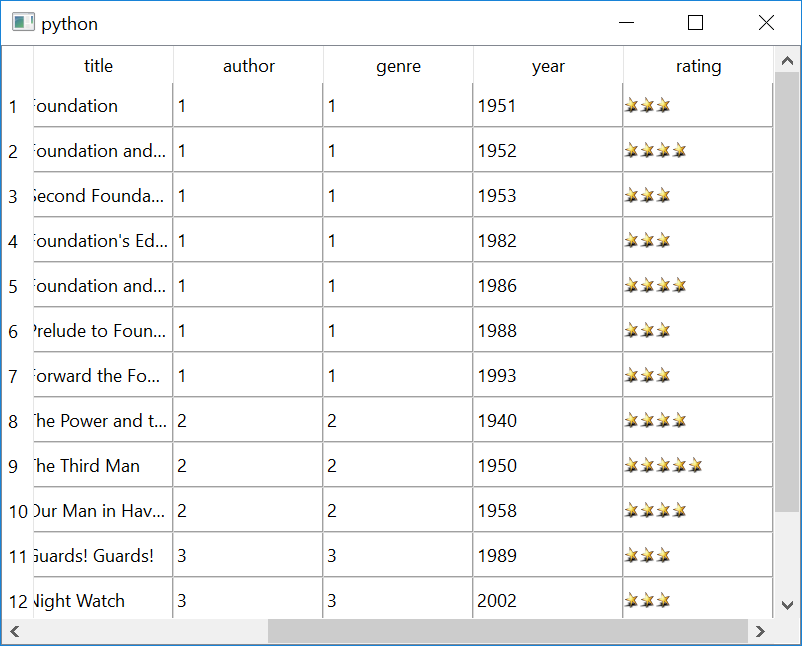Sort by the year column header
Screen dimensions: 802x646
(x=548, y=66)
